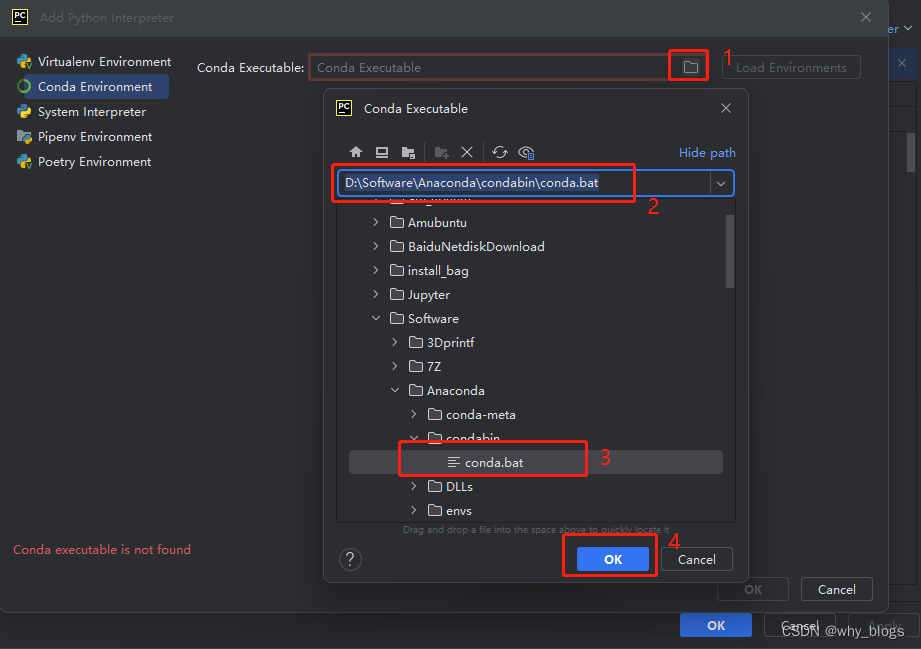This screenshot has height=649, width=921.
Task: Select Conda Environment in sidebar
Action: [92, 86]
